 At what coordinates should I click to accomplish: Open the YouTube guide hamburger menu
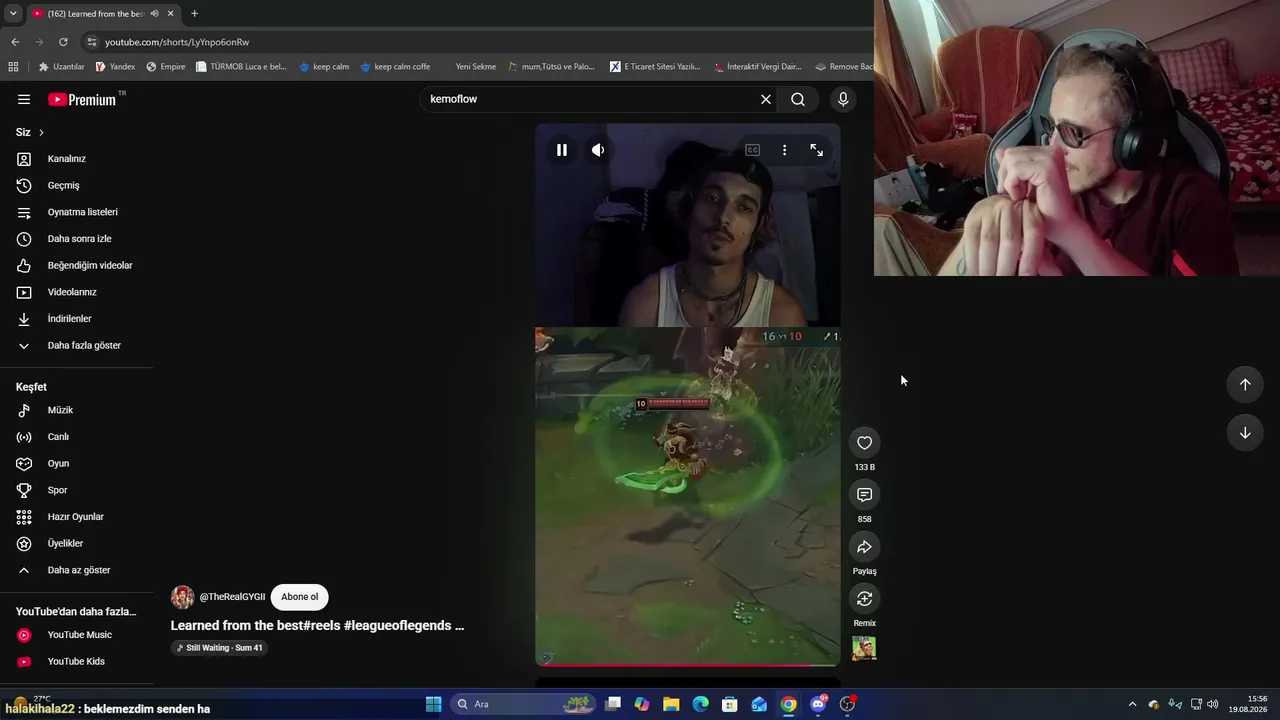[x=24, y=99]
